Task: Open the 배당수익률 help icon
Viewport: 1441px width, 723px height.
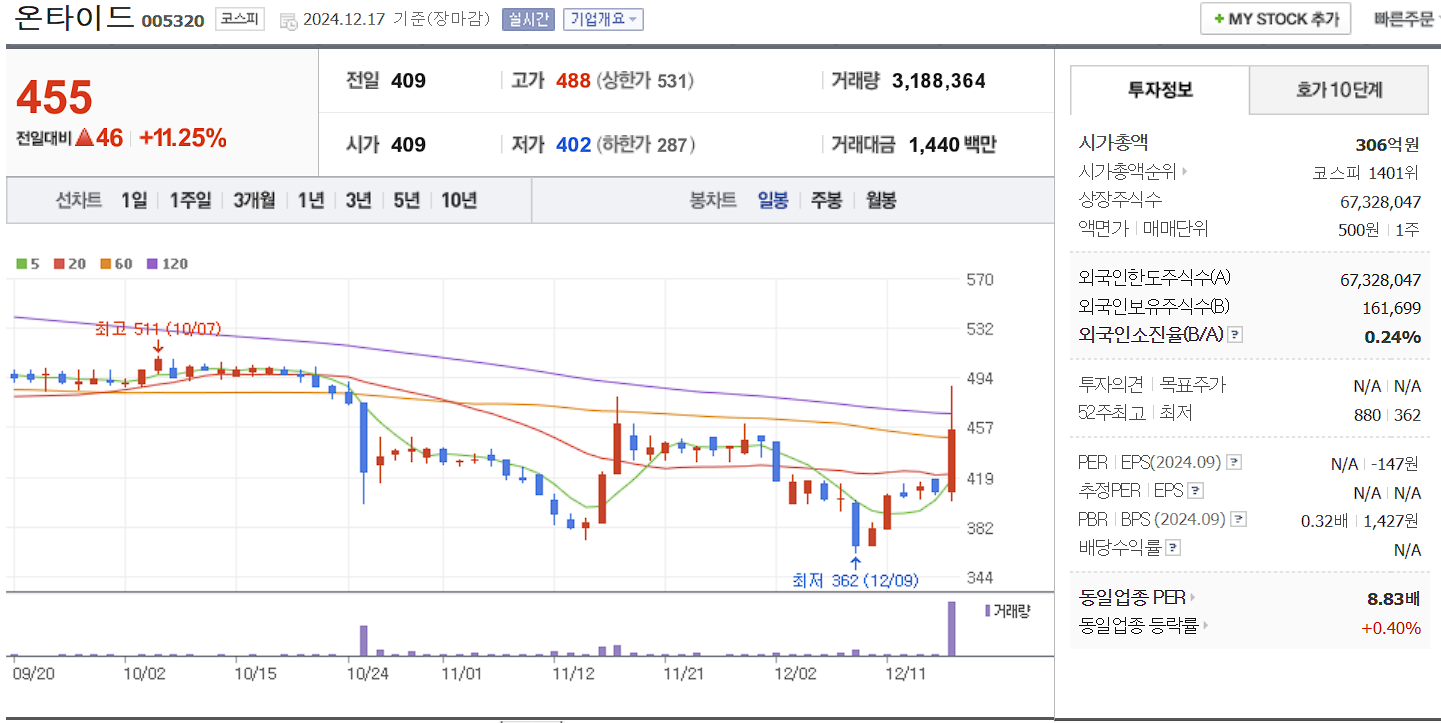Action: (1173, 546)
